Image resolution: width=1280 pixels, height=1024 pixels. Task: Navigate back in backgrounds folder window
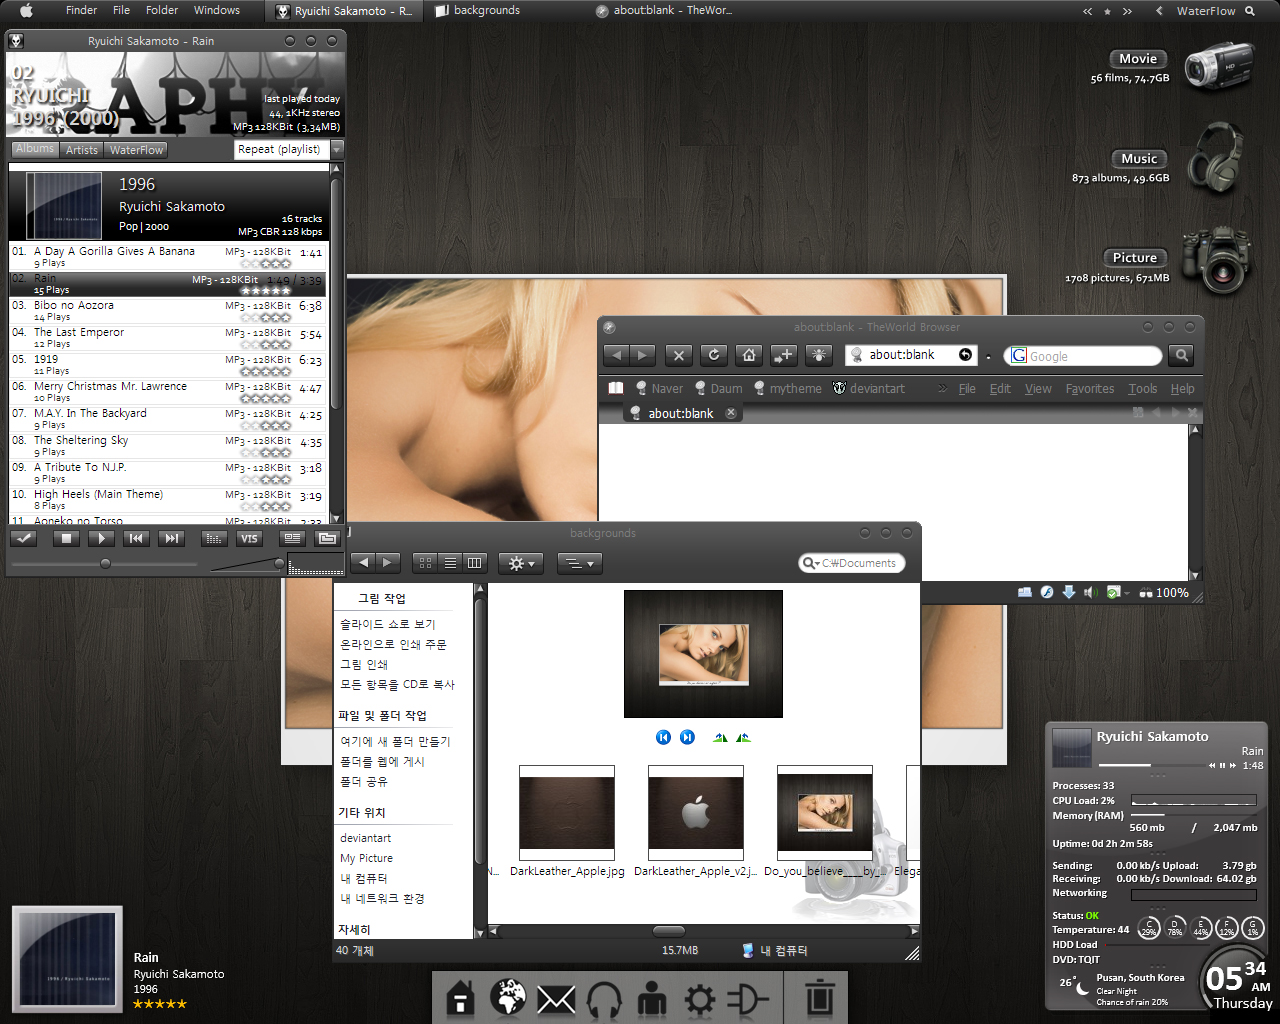[x=363, y=563]
